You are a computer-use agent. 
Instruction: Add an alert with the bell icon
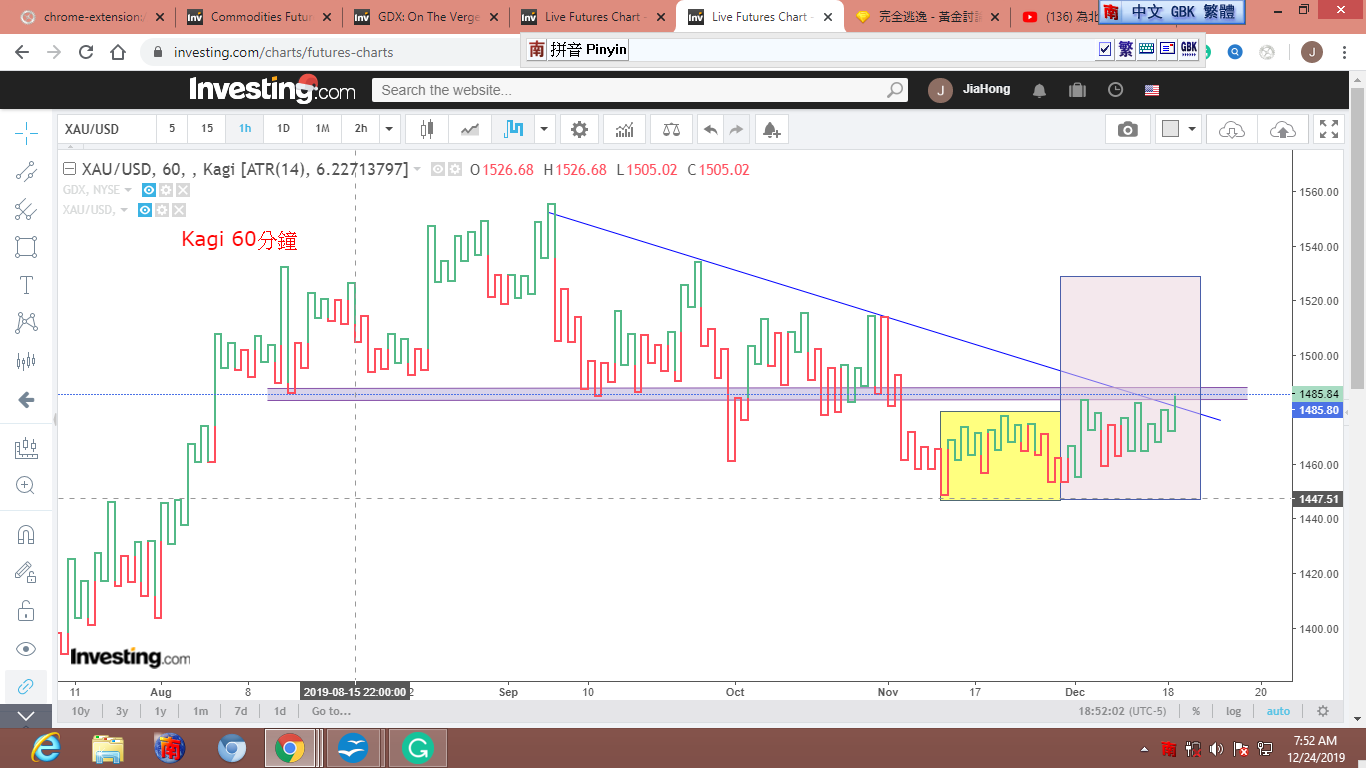point(770,129)
